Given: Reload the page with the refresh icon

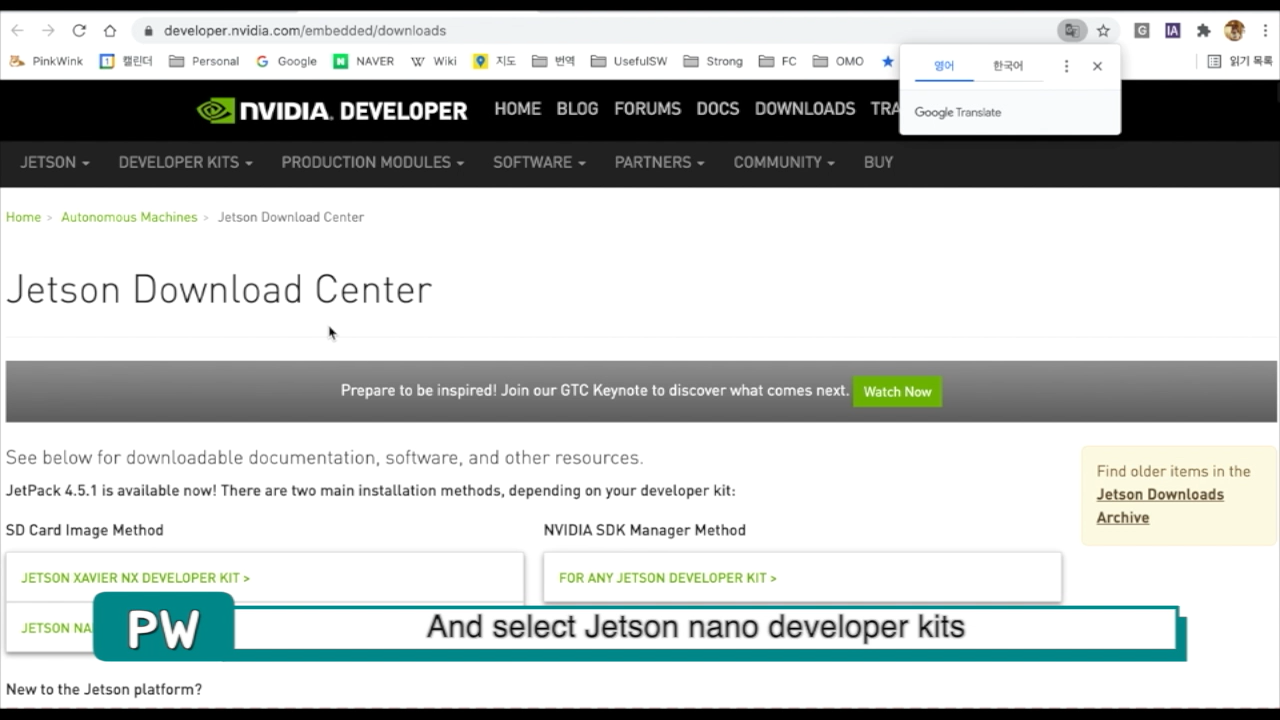Looking at the screenshot, I should [x=79, y=31].
